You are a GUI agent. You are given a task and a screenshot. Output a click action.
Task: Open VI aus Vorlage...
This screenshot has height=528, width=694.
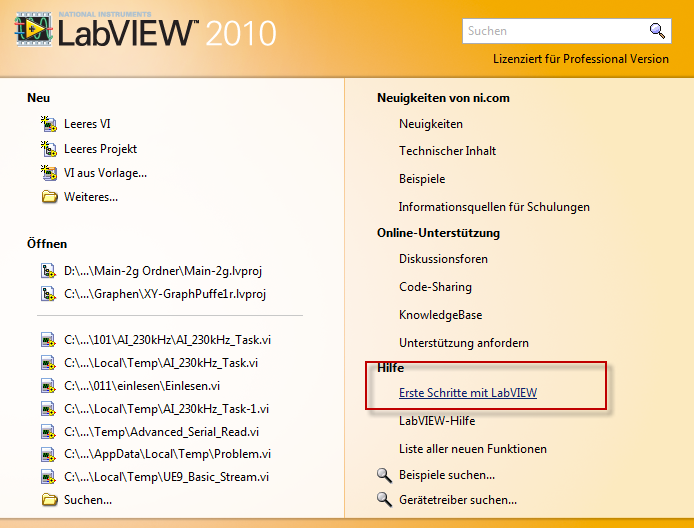pyautogui.click(x=105, y=173)
